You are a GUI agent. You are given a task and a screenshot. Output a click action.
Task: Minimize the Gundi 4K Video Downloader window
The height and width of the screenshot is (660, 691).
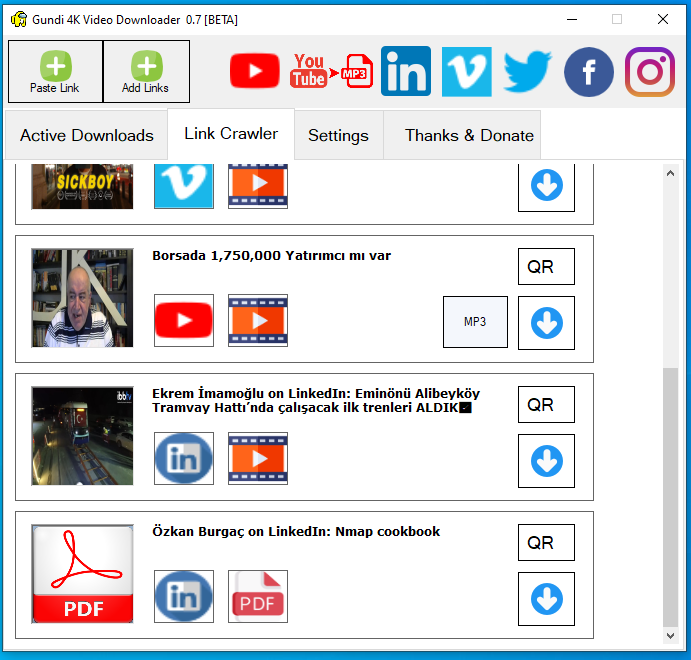point(572,19)
